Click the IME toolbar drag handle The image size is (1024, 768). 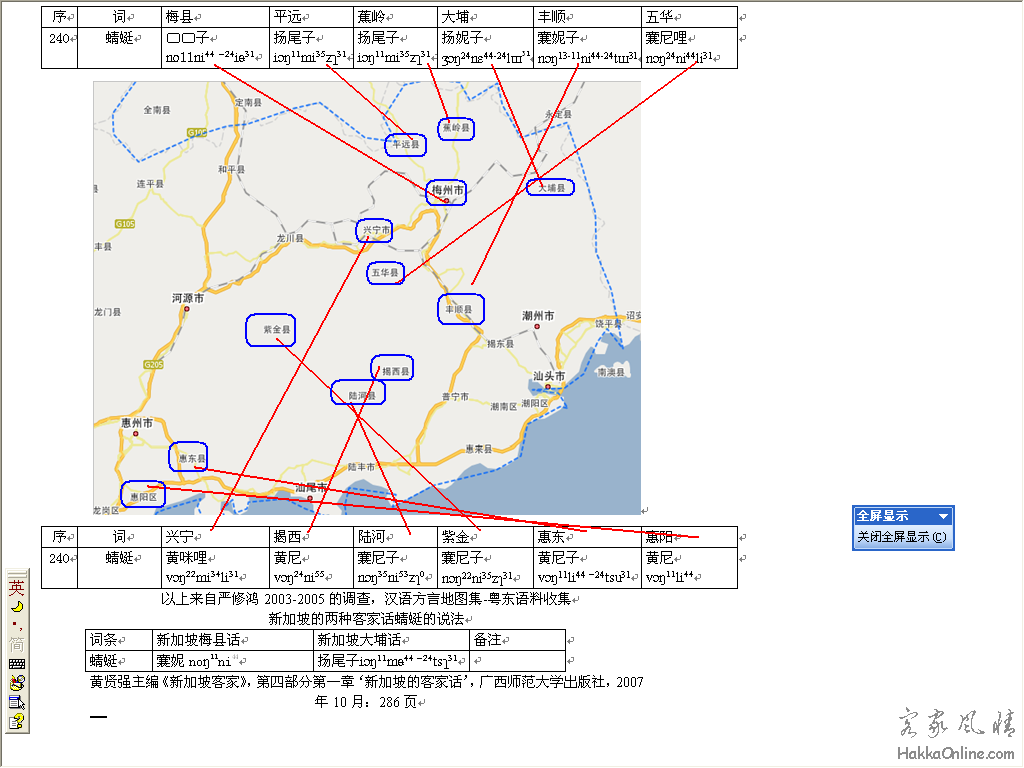17,573
